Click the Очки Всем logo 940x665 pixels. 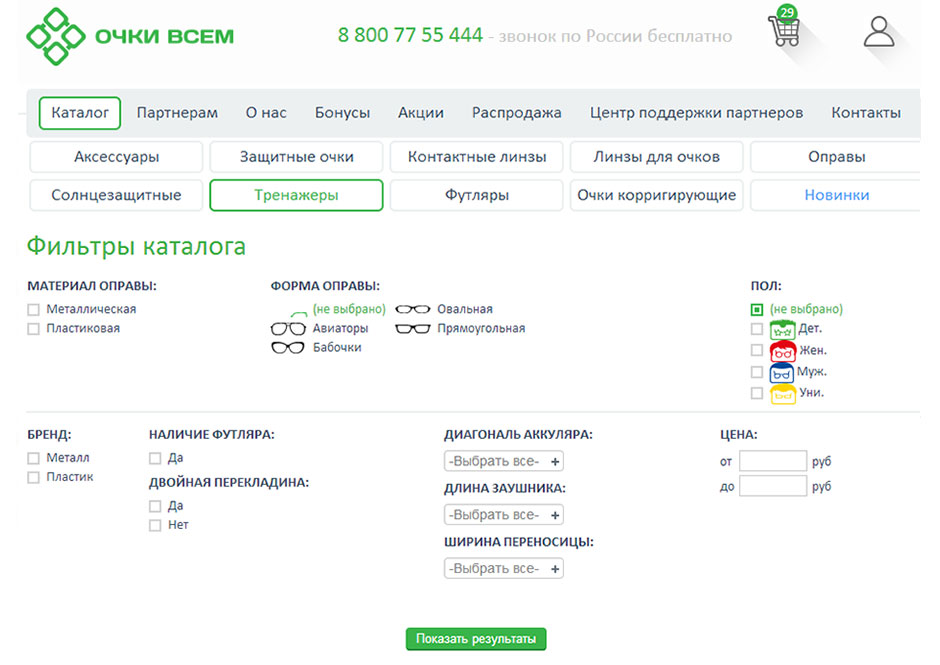click(130, 36)
